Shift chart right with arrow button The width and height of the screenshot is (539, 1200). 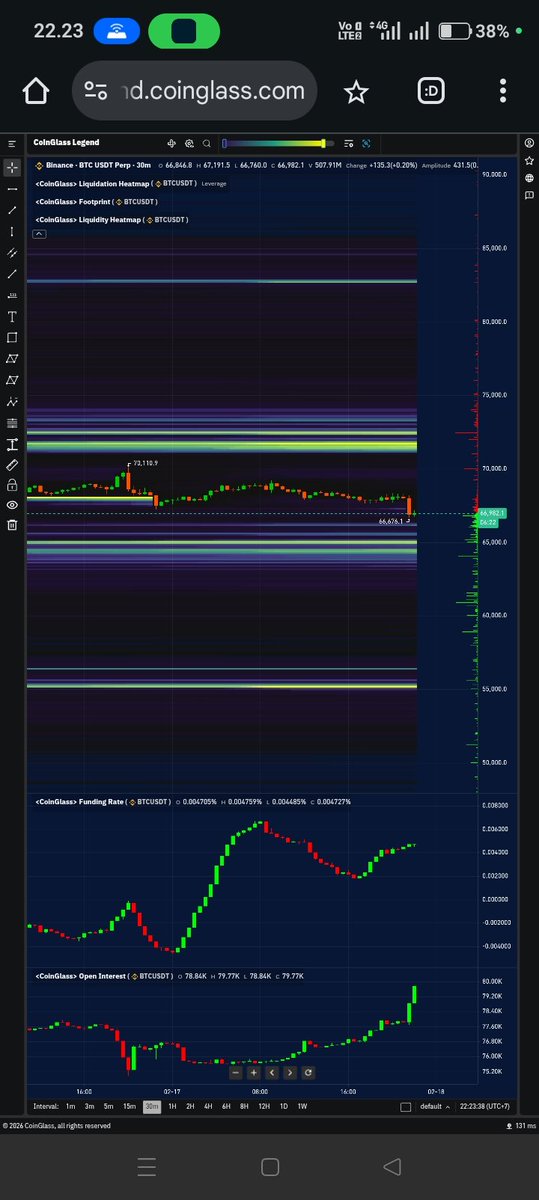point(290,1072)
